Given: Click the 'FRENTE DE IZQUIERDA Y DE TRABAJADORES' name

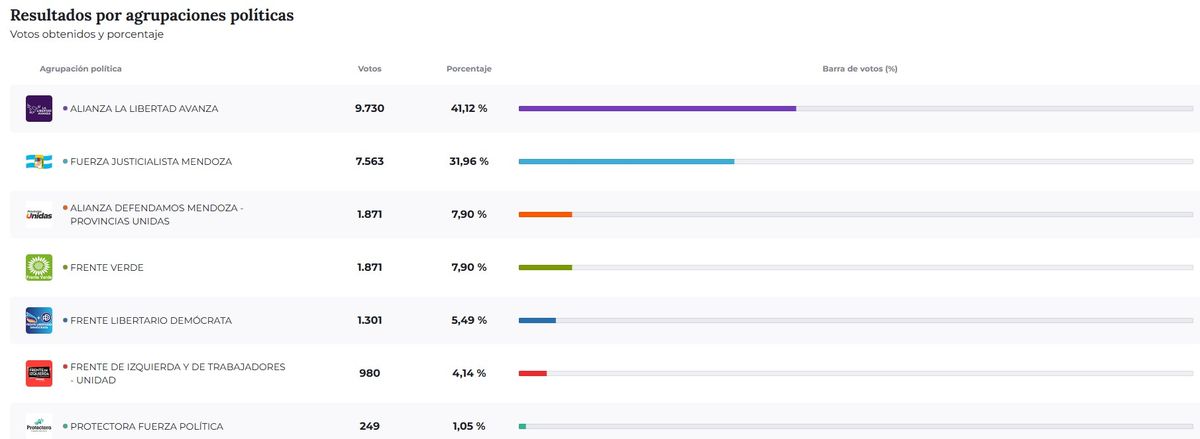Looking at the screenshot, I should point(177,367).
